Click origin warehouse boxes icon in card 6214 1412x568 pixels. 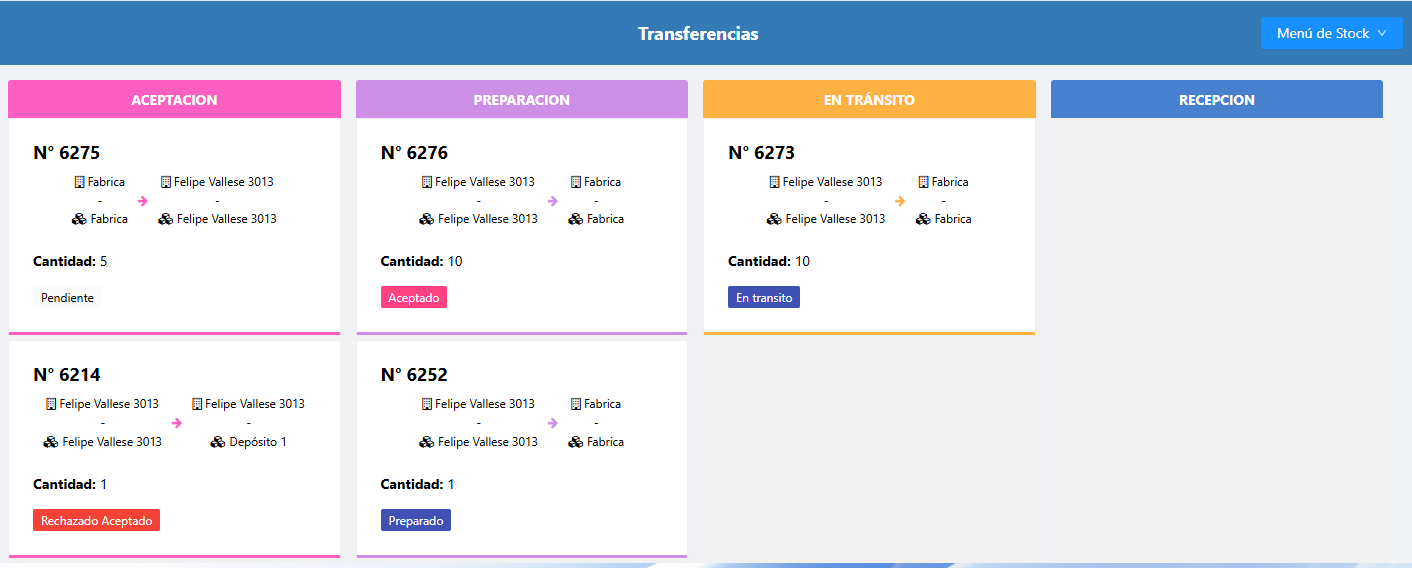pos(52,442)
